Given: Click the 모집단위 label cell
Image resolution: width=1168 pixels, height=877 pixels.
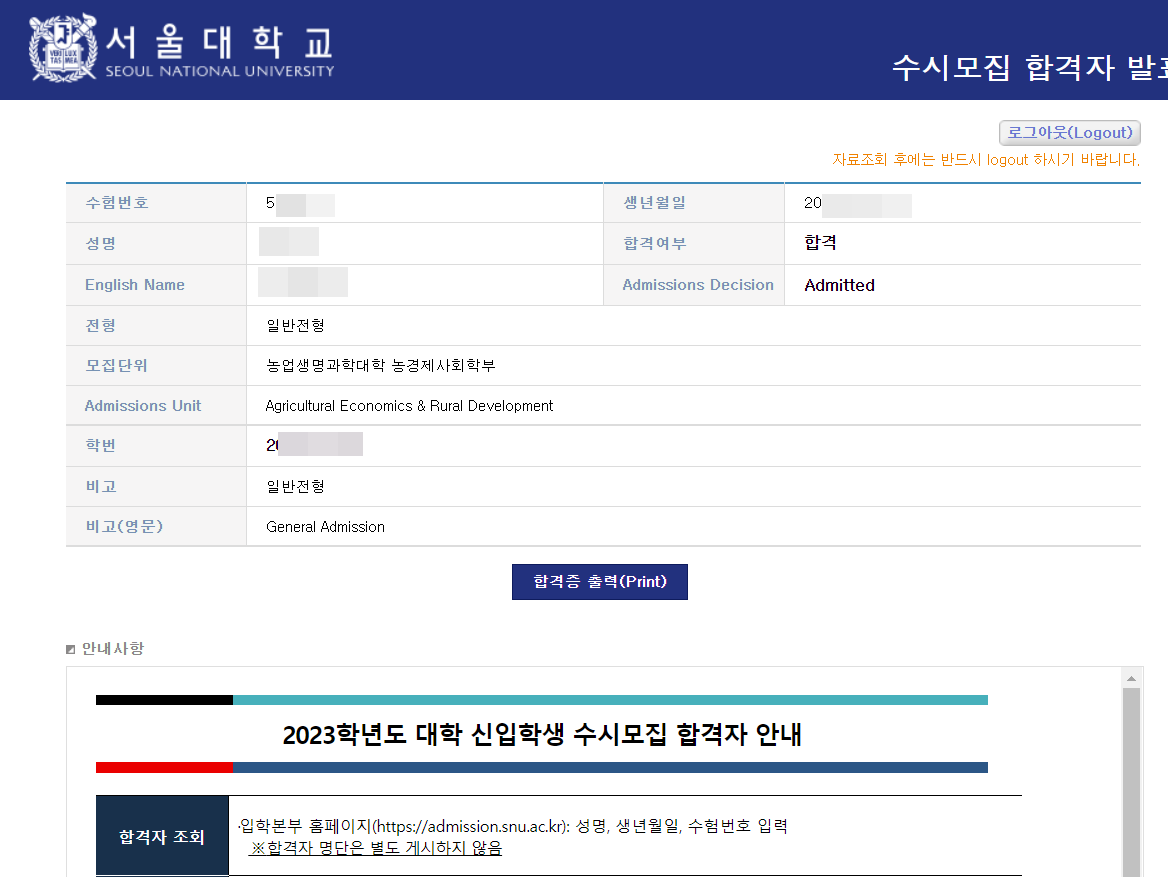Looking at the screenshot, I should tap(156, 366).
